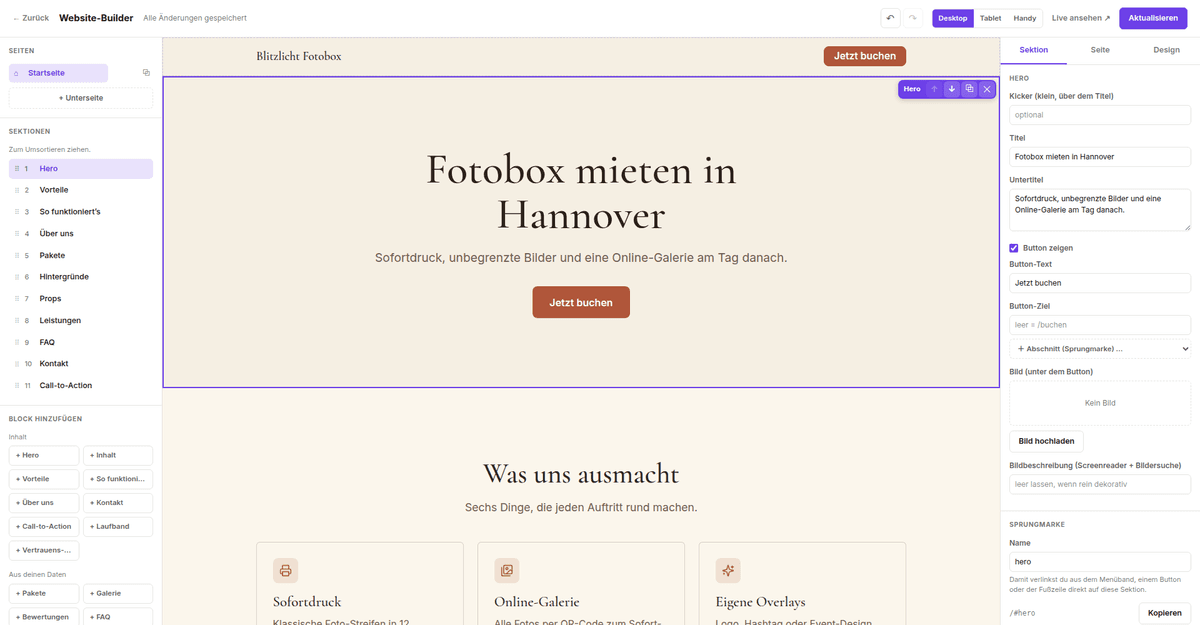Image resolution: width=1200 pixels, height=625 pixels.
Task: Click the Sofortdruck printer icon
Action: [x=286, y=571]
